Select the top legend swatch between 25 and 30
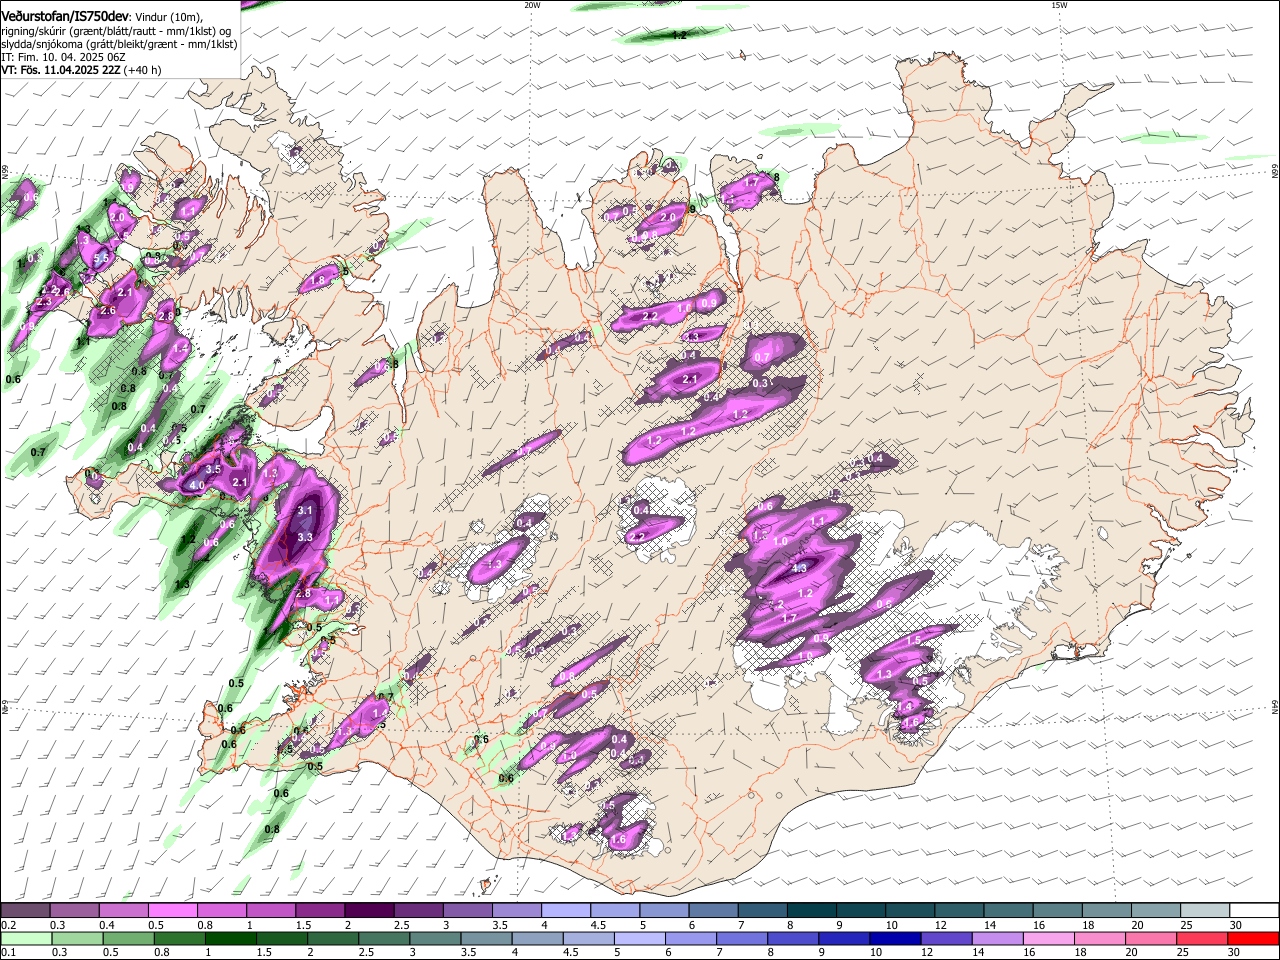The width and height of the screenshot is (1280, 960). pyautogui.click(x=1206, y=911)
